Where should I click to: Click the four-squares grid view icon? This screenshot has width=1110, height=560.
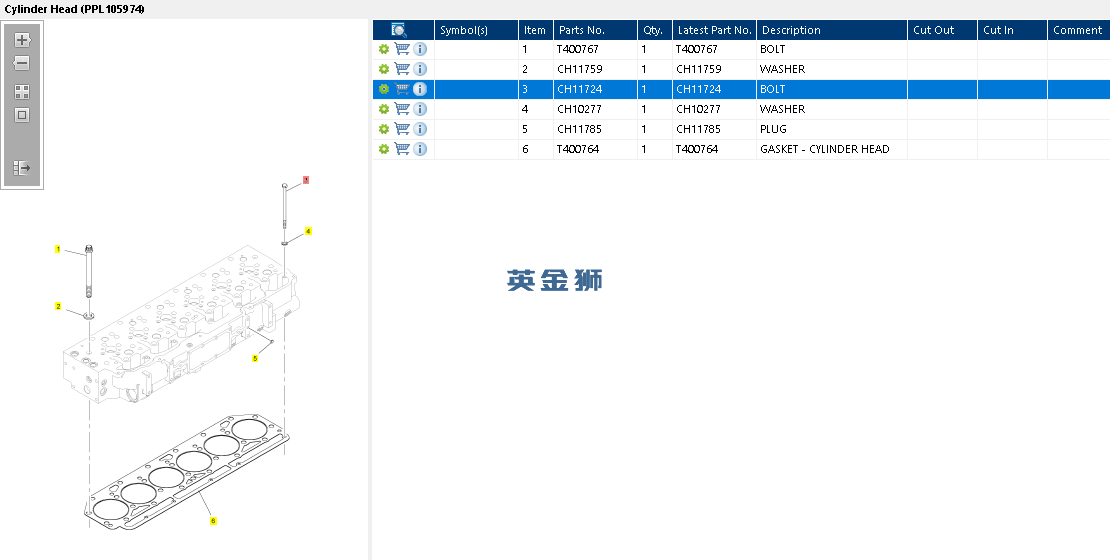(x=22, y=92)
